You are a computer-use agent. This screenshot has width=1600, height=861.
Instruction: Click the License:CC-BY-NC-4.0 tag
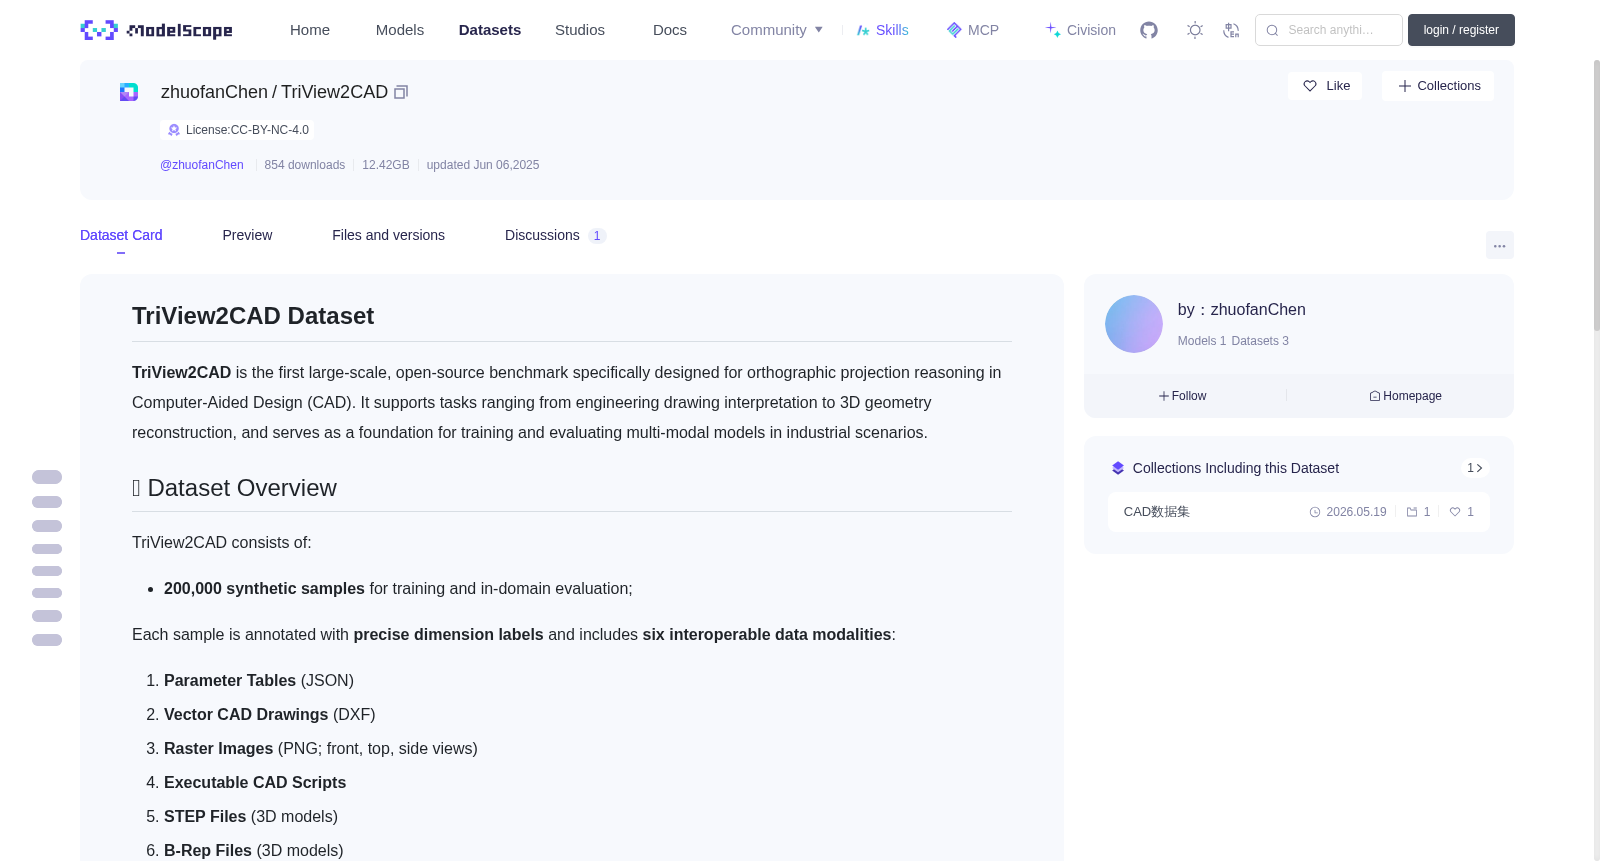[237, 130]
